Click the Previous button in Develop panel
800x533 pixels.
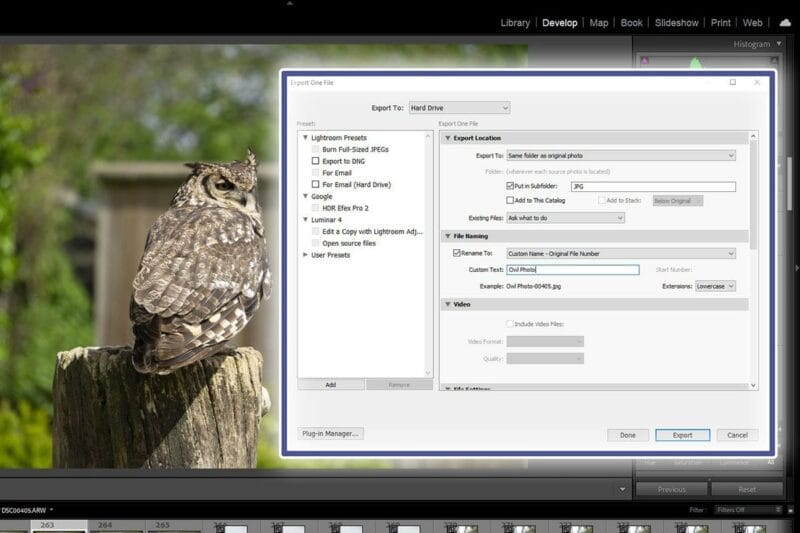click(671, 489)
